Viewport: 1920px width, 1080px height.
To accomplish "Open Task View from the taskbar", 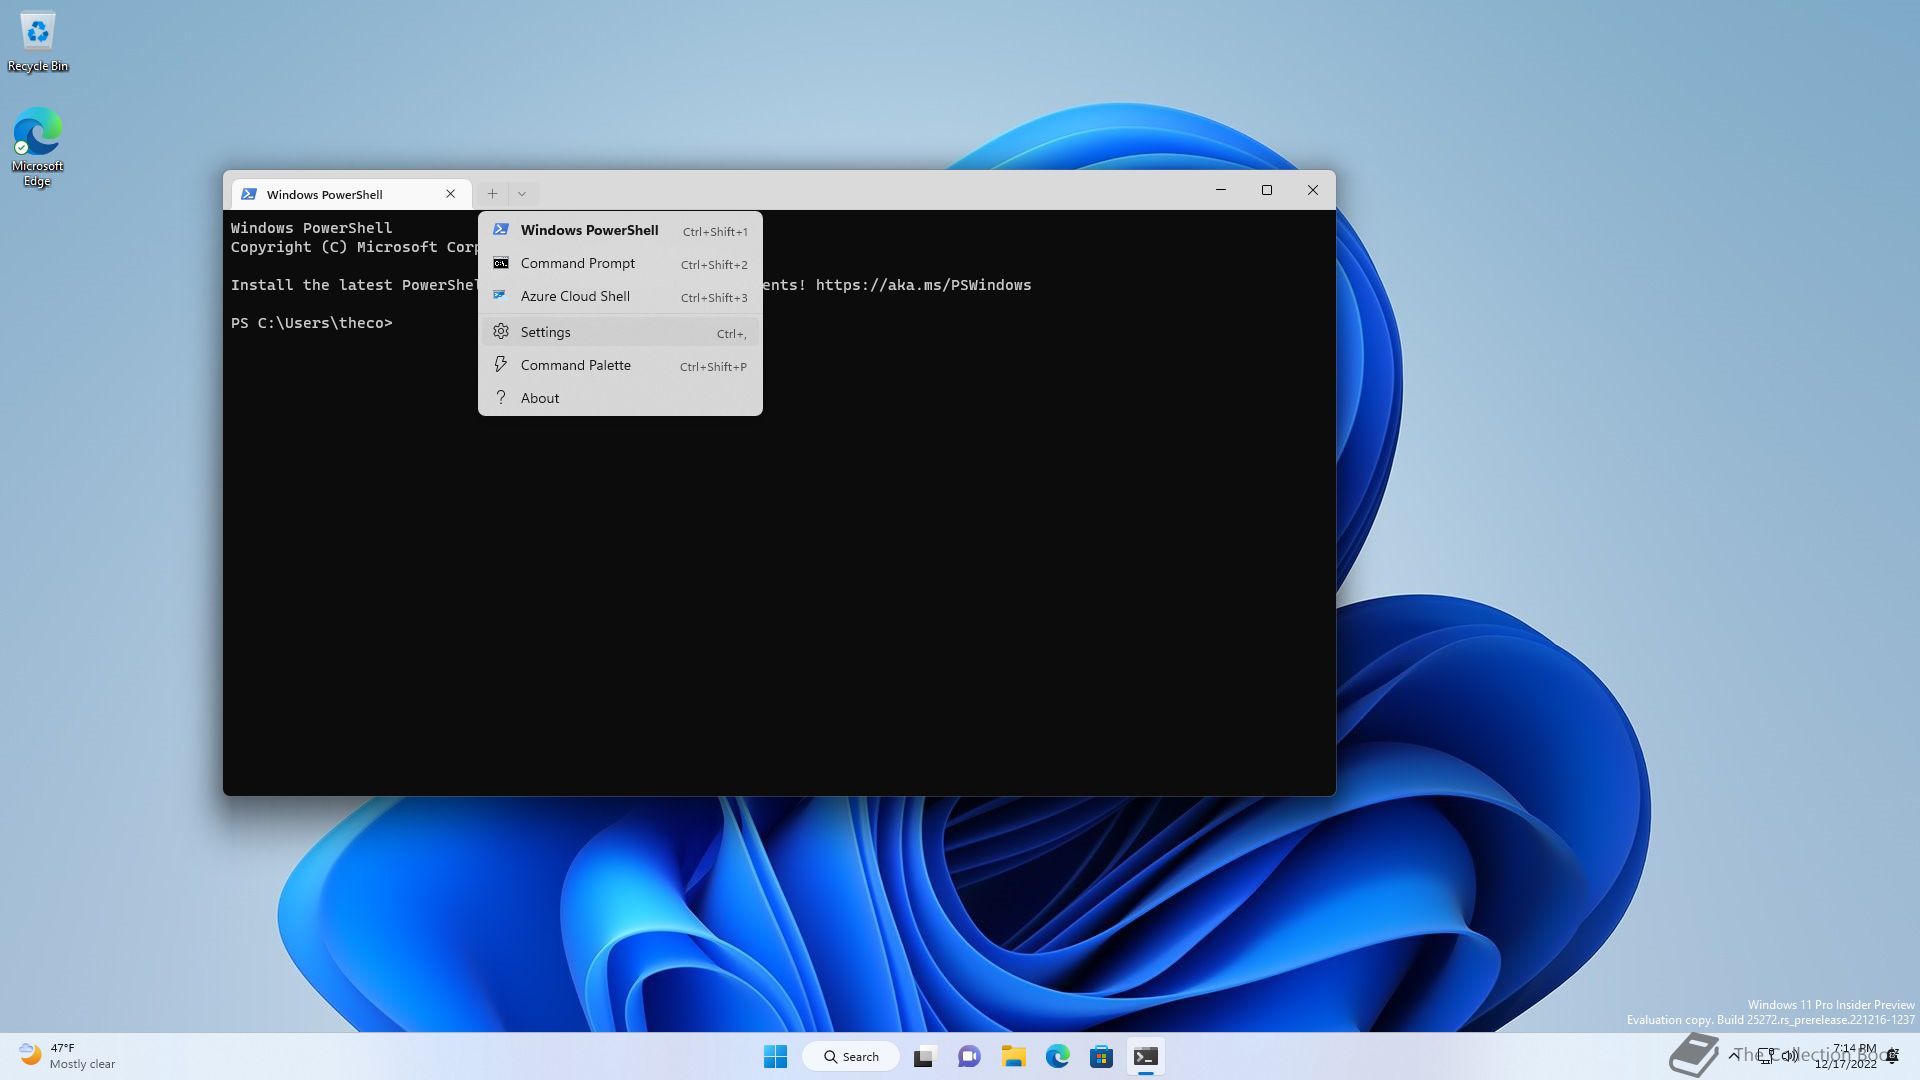I will 924,1056.
